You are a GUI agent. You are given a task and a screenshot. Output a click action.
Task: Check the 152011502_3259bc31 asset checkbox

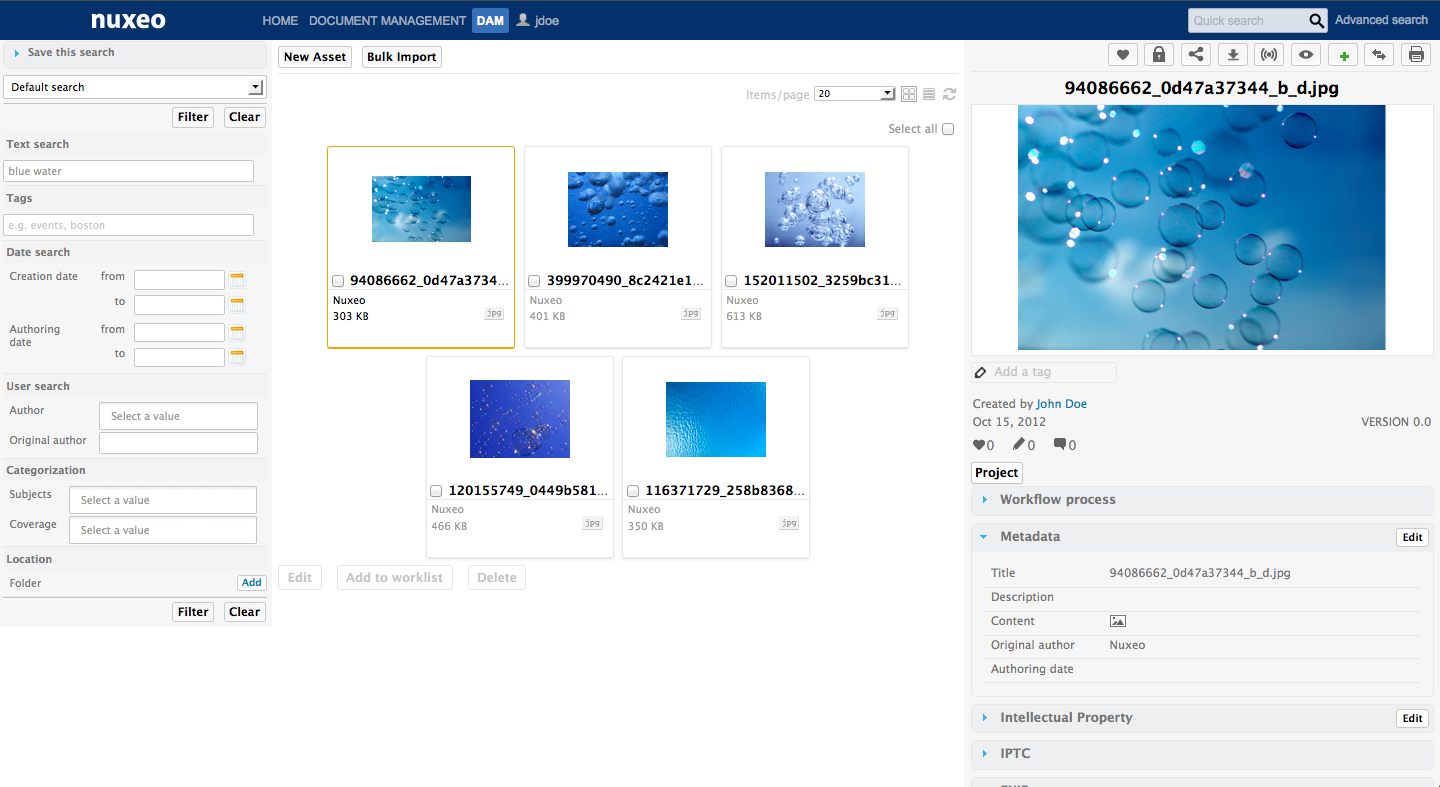(731, 281)
